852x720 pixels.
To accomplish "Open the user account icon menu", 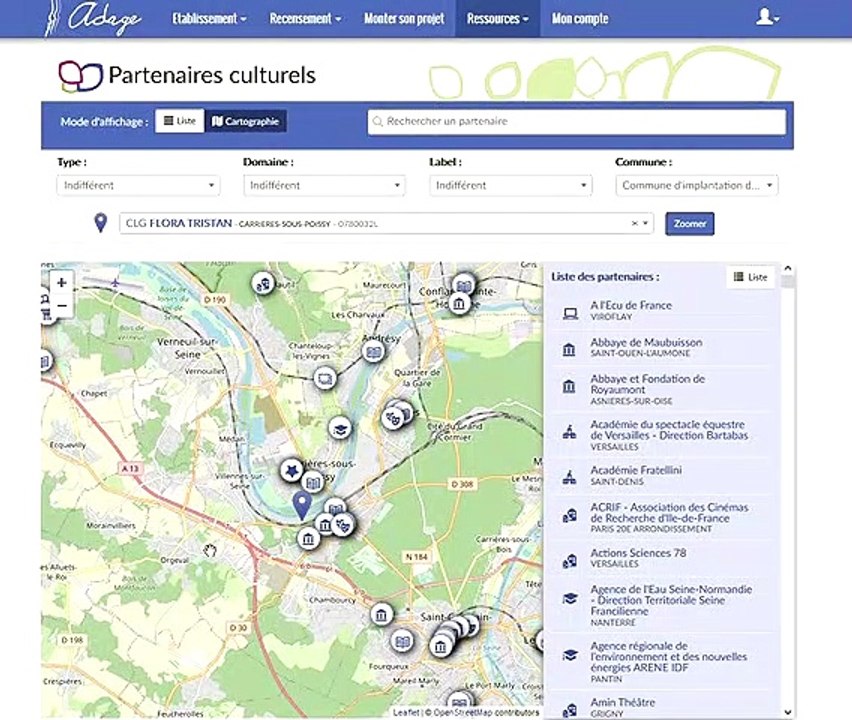I will click(767, 17).
